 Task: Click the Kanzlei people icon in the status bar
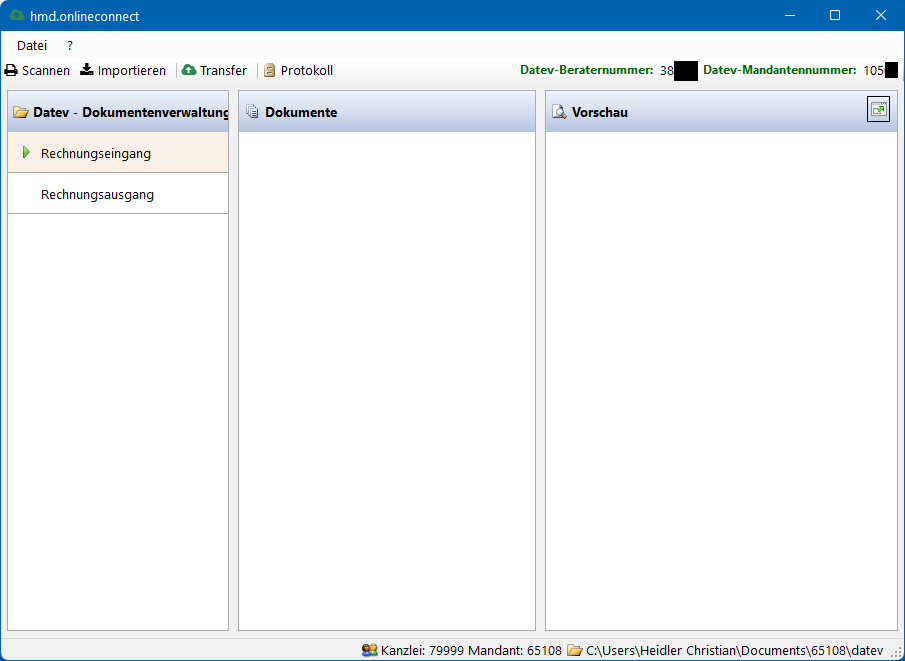(369, 650)
